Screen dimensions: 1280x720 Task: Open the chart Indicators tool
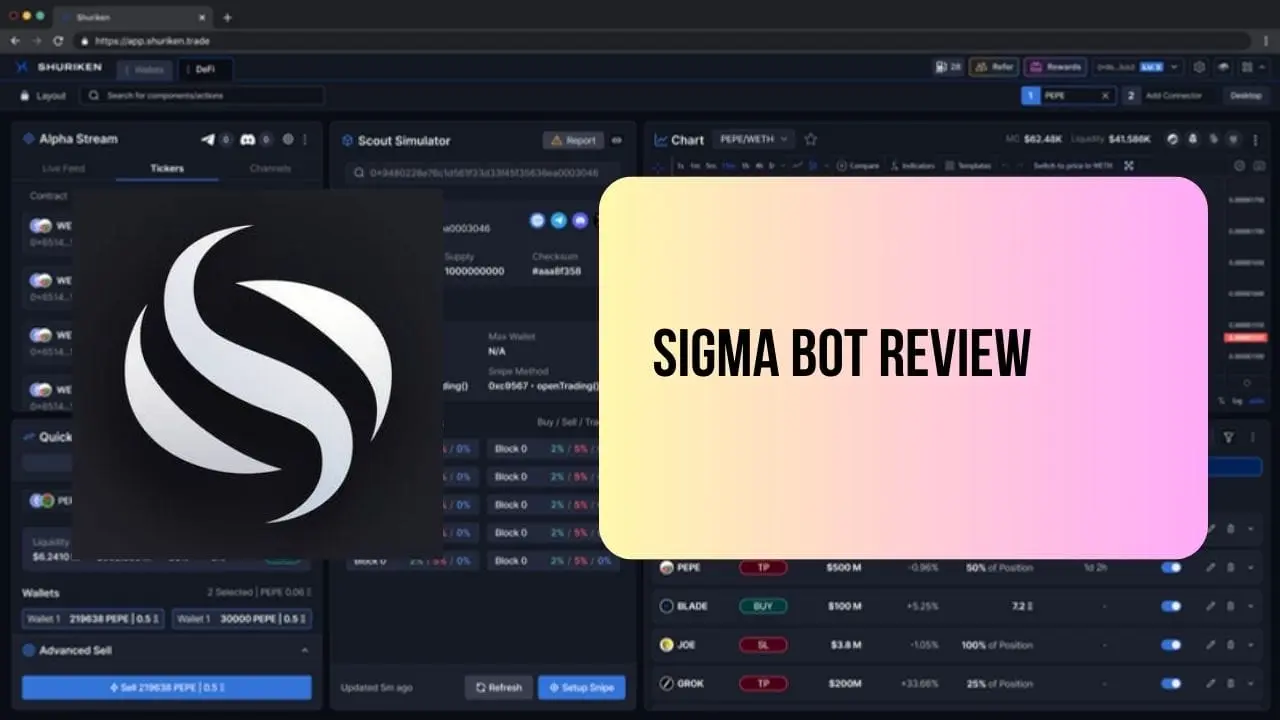tap(911, 166)
